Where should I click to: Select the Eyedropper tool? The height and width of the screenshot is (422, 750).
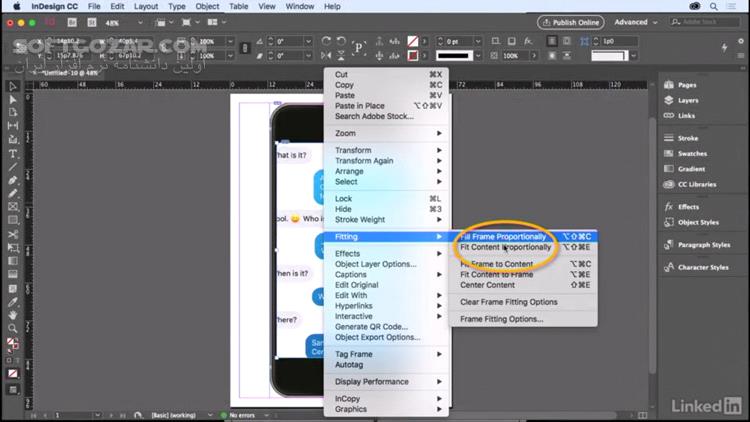point(13,302)
